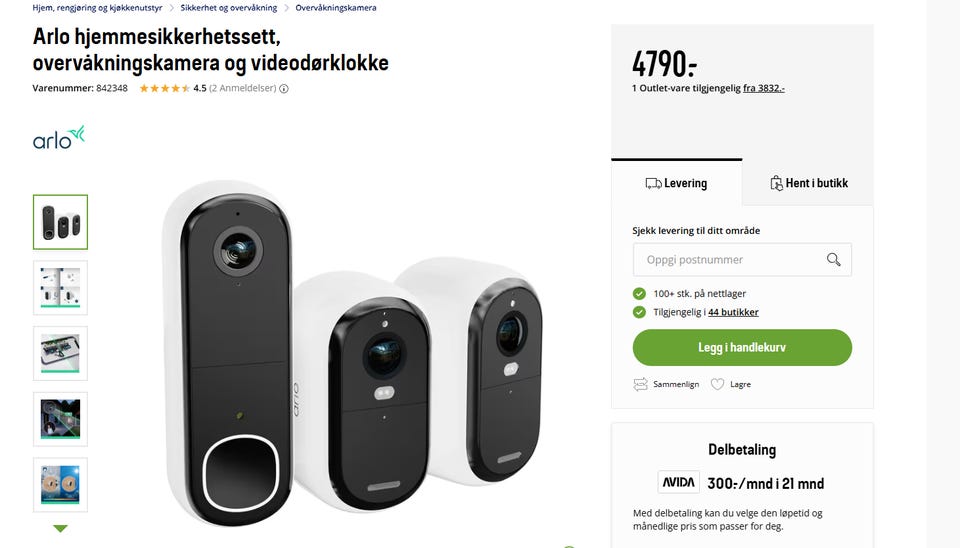Click the Sammenlign compare icon

(x=640, y=385)
